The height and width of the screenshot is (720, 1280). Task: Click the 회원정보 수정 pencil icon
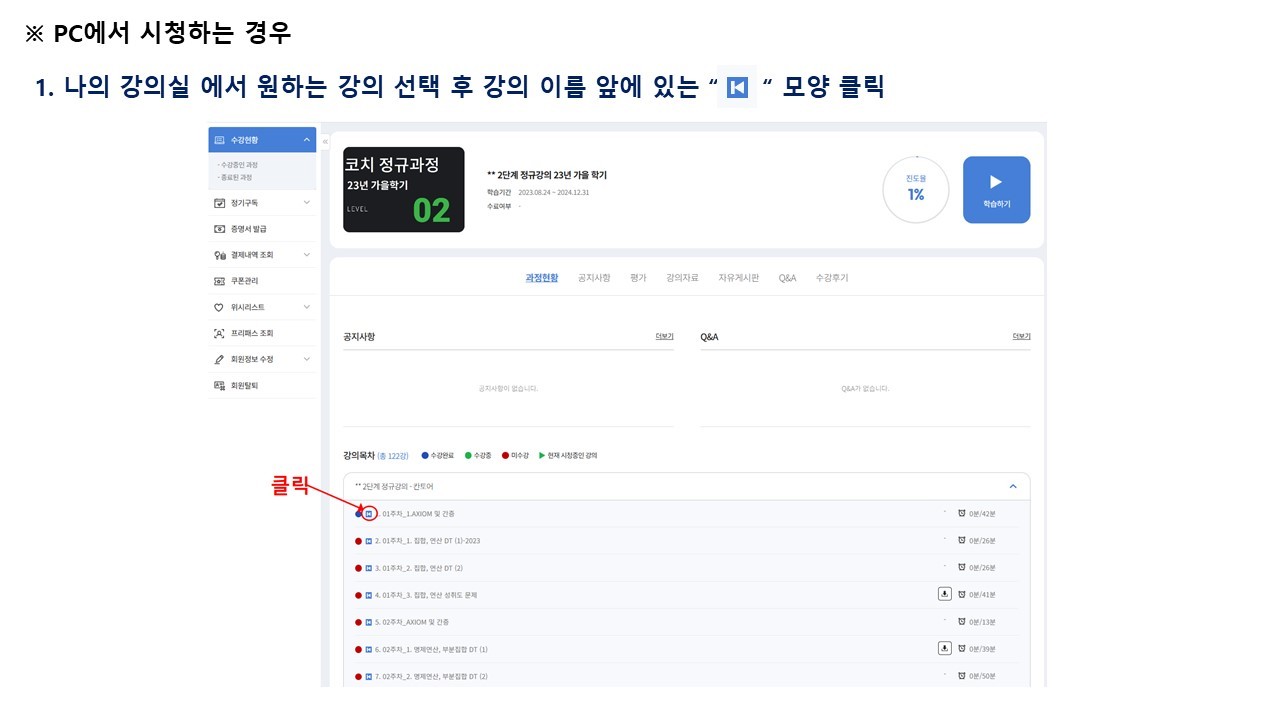click(x=219, y=359)
